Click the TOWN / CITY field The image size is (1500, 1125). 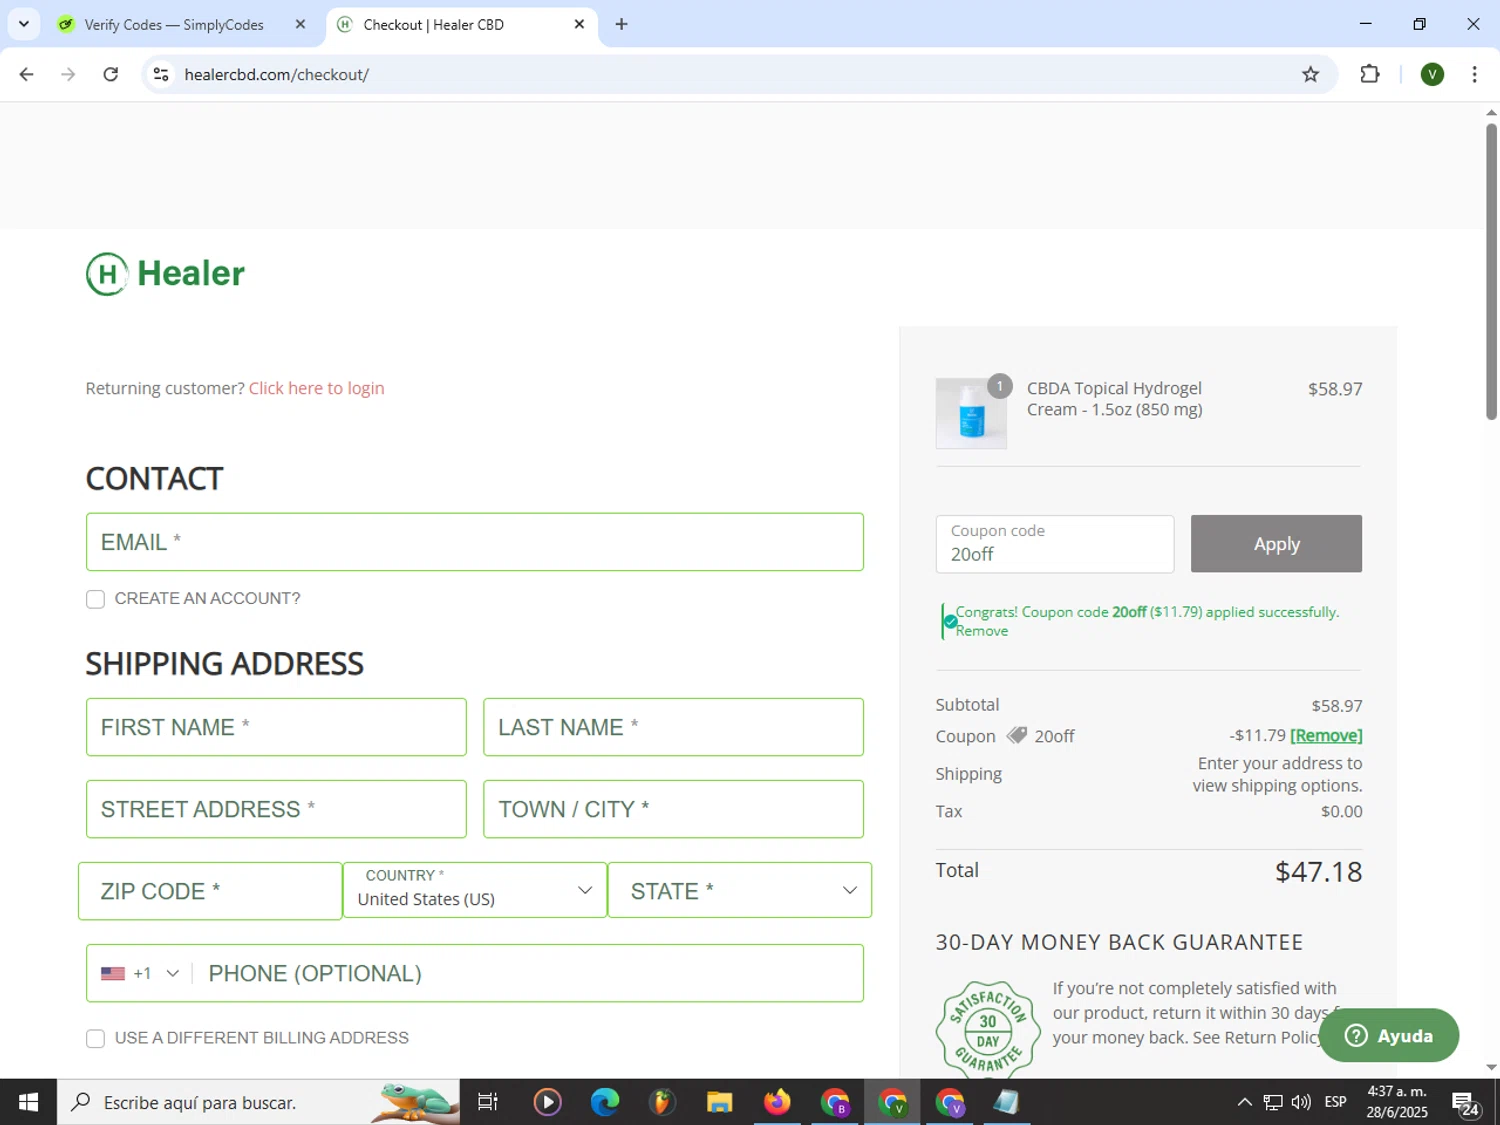(x=673, y=809)
